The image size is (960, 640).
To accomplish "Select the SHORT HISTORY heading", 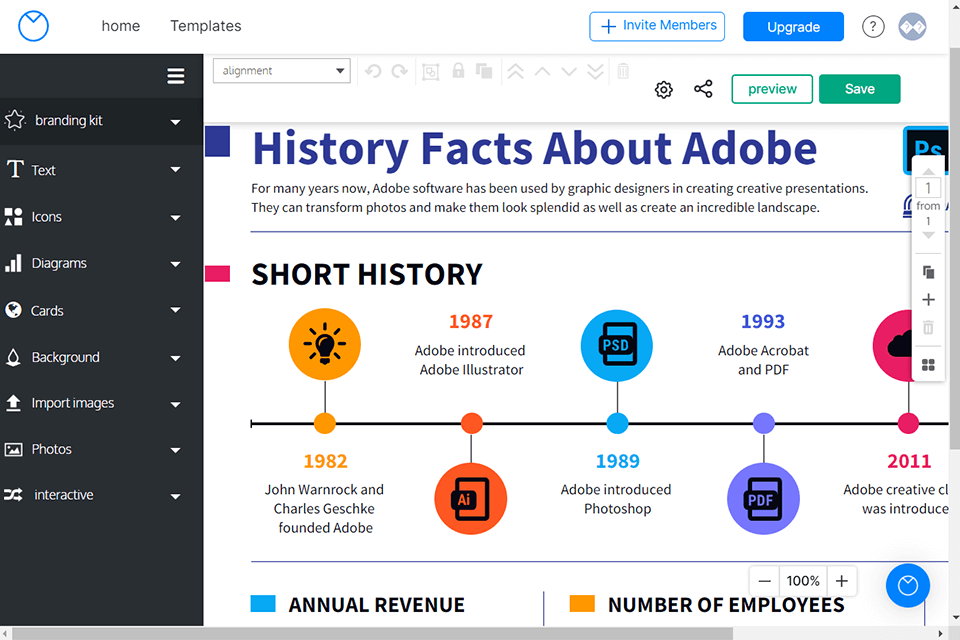I will tap(367, 274).
